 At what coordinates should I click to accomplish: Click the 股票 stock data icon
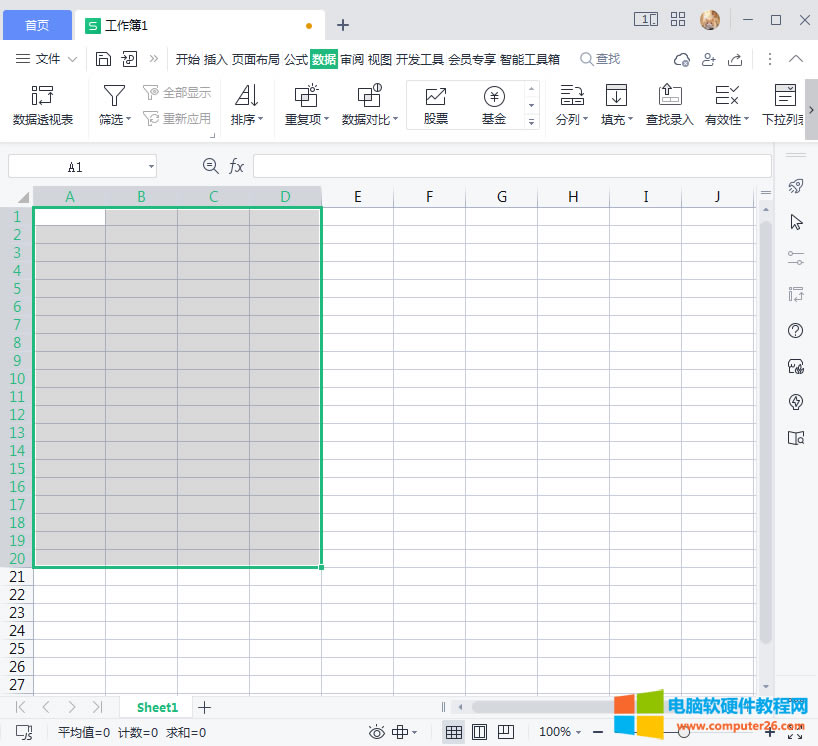point(435,105)
